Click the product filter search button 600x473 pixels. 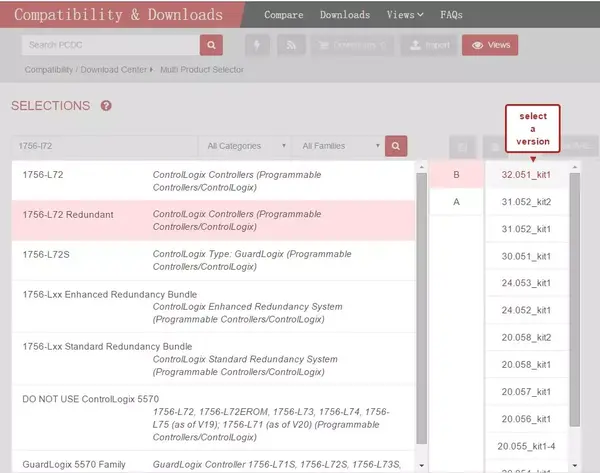[396, 146]
